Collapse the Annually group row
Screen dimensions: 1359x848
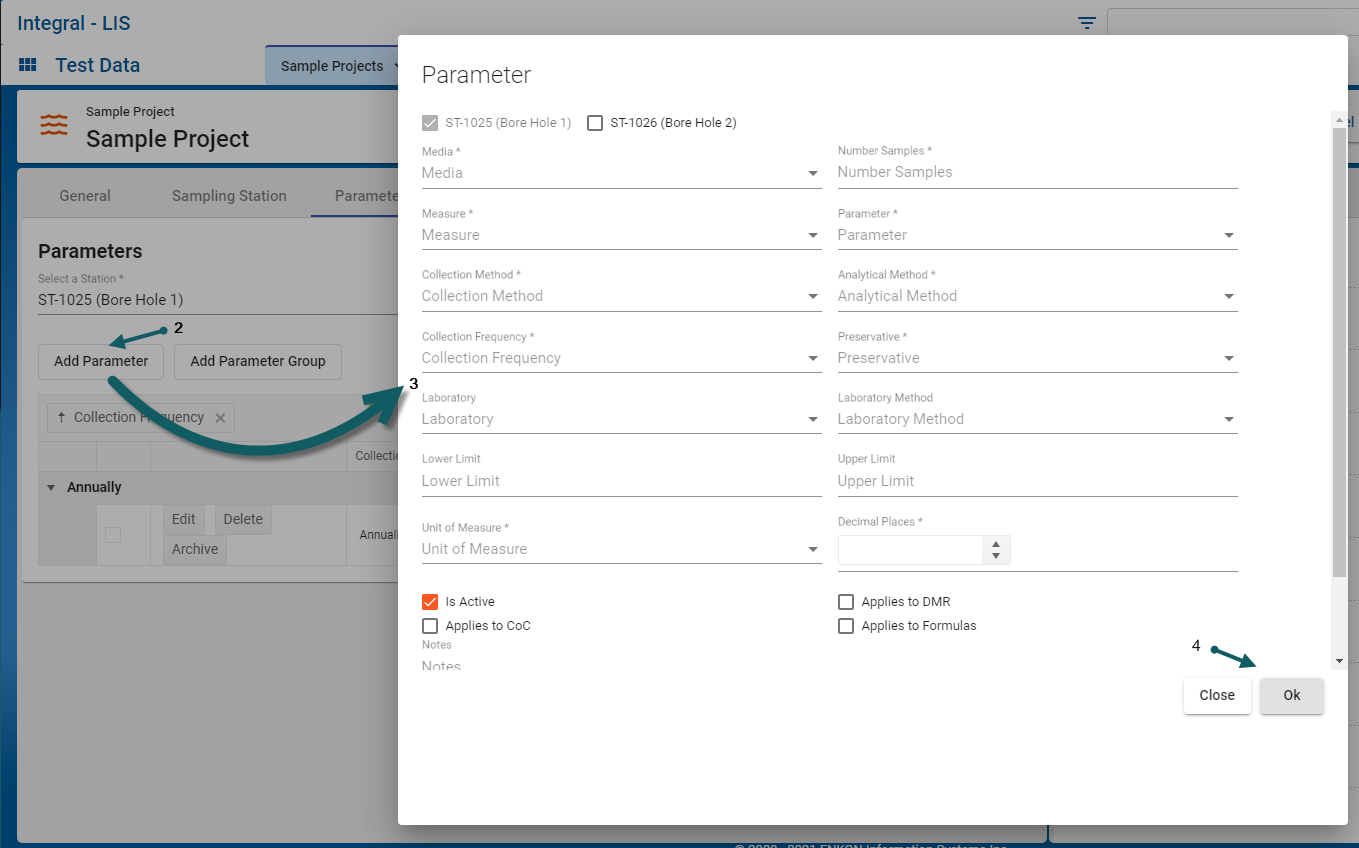51,488
